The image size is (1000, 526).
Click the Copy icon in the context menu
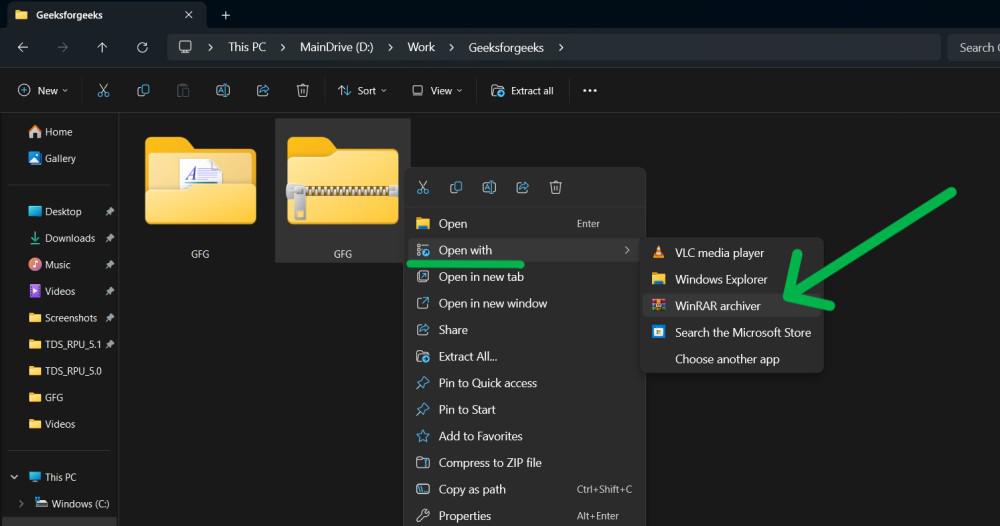pyautogui.click(x=456, y=187)
